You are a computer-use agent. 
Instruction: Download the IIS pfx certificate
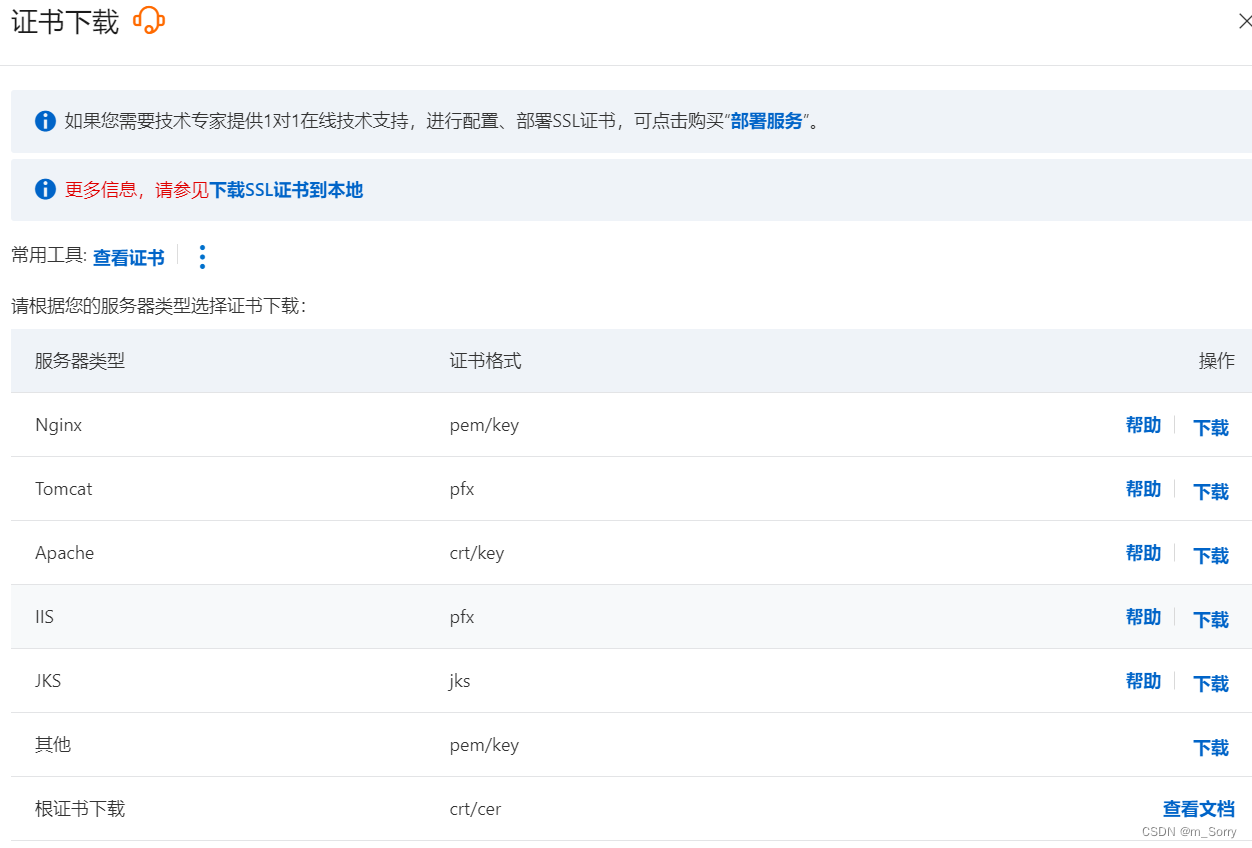pos(1210,618)
